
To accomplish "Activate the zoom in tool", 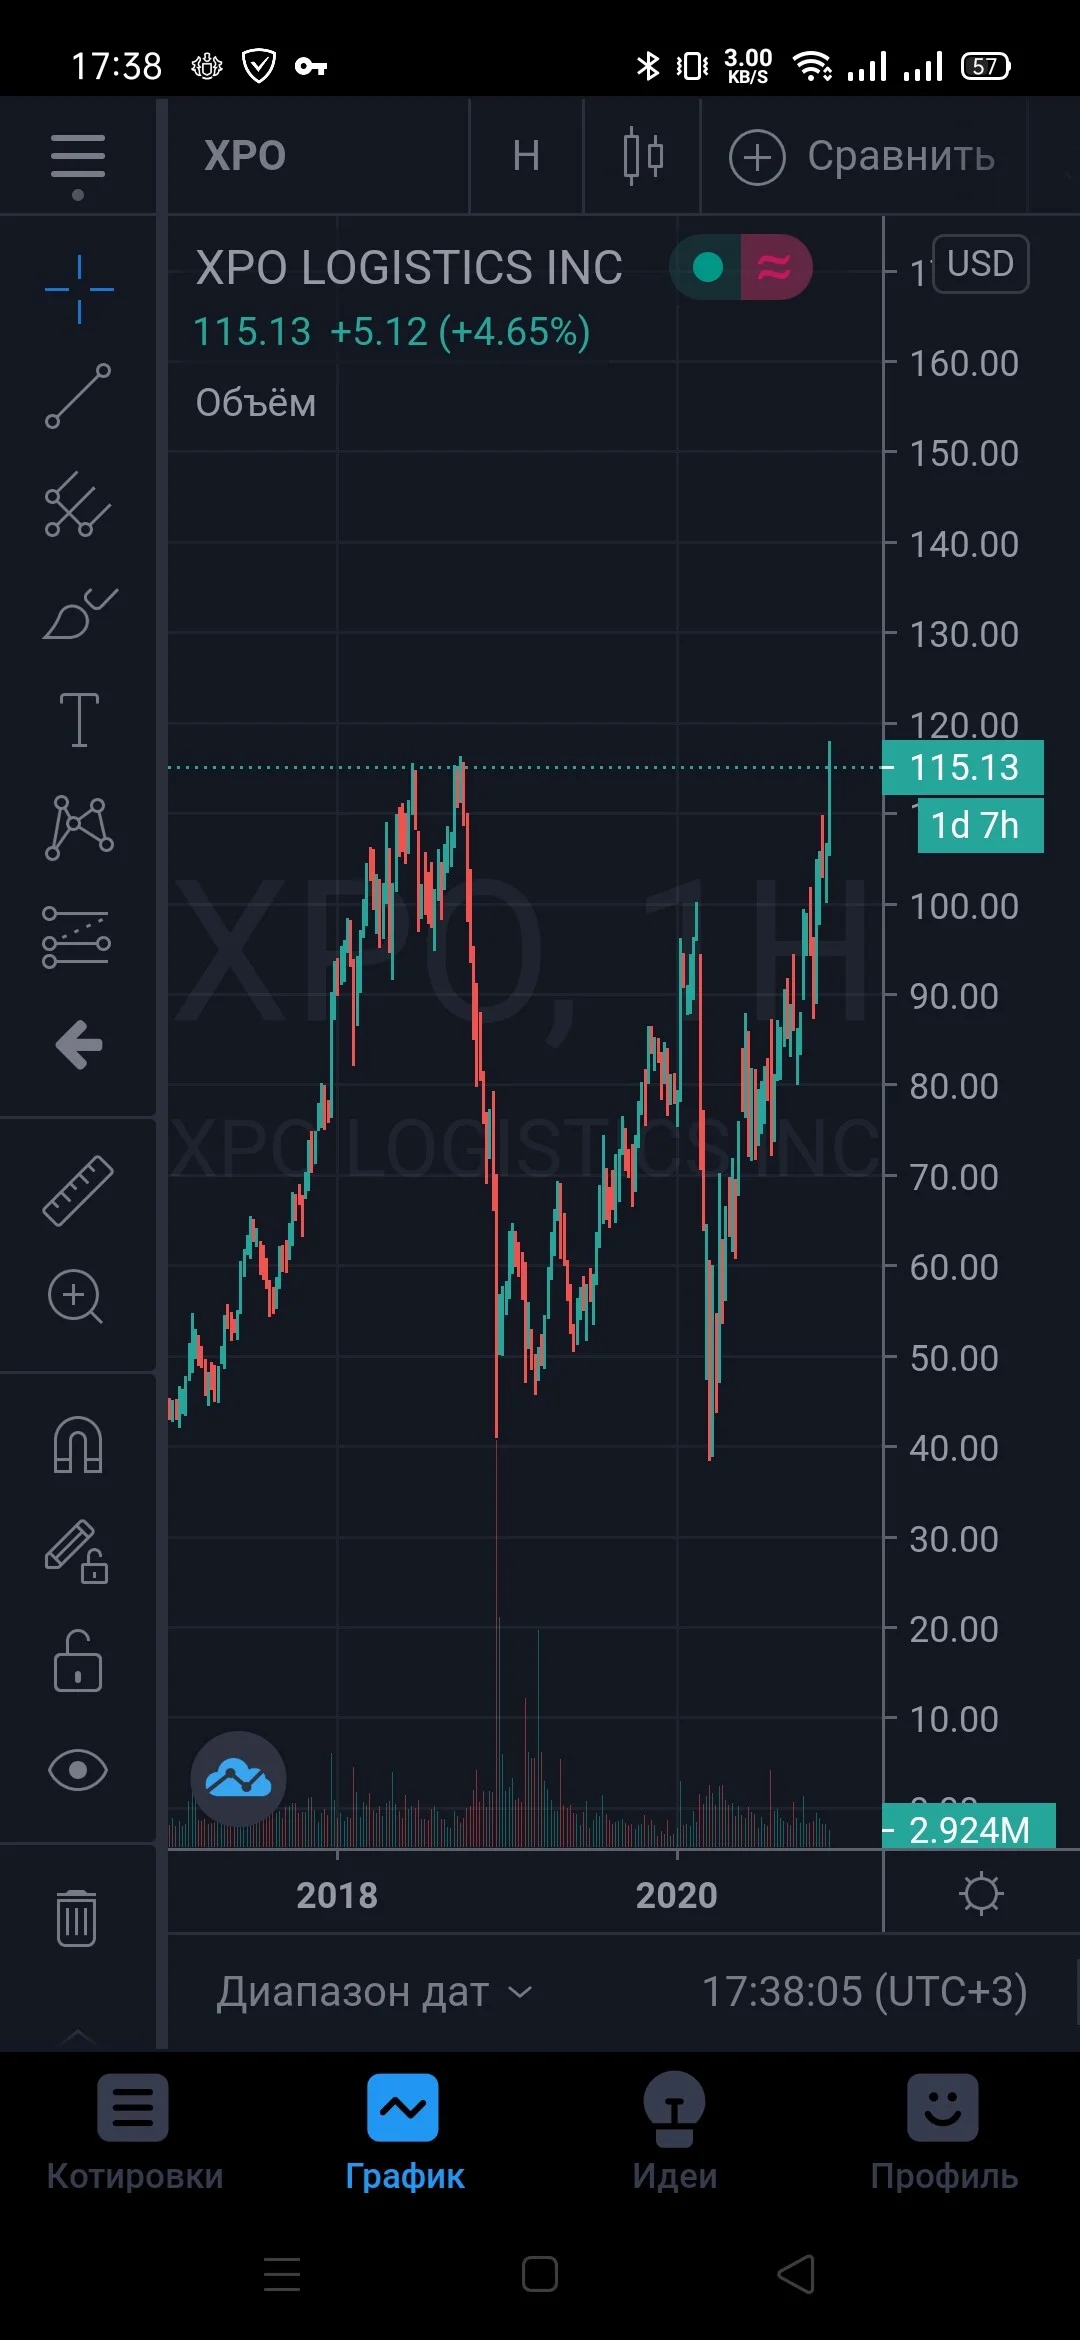I will pyautogui.click(x=76, y=1297).
